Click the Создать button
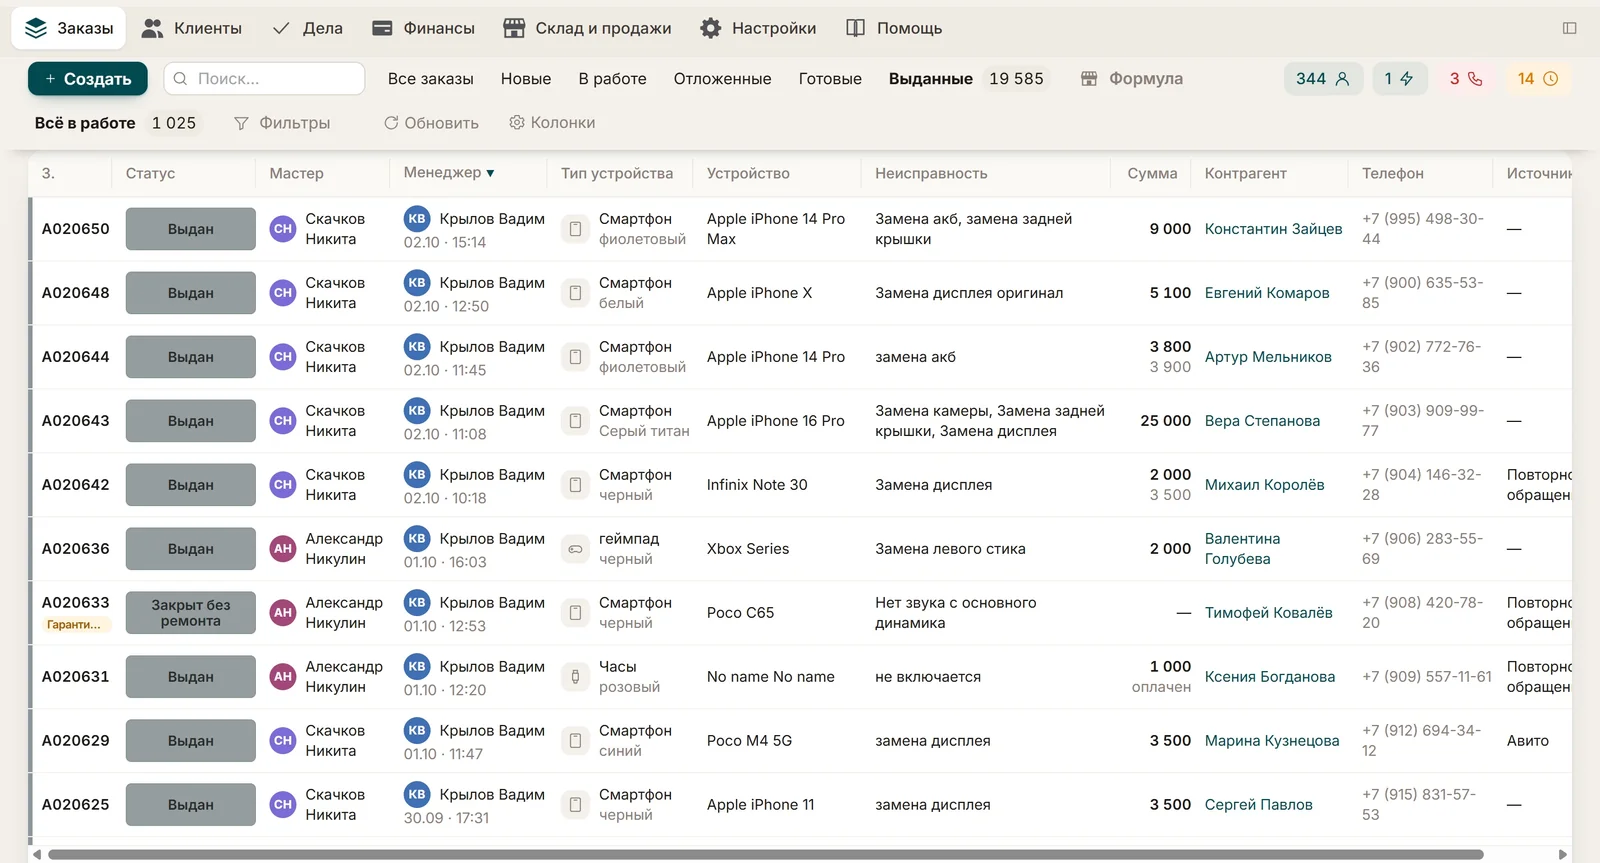Viewport: 1600px width, 863px height. click(x=88, y=79)
